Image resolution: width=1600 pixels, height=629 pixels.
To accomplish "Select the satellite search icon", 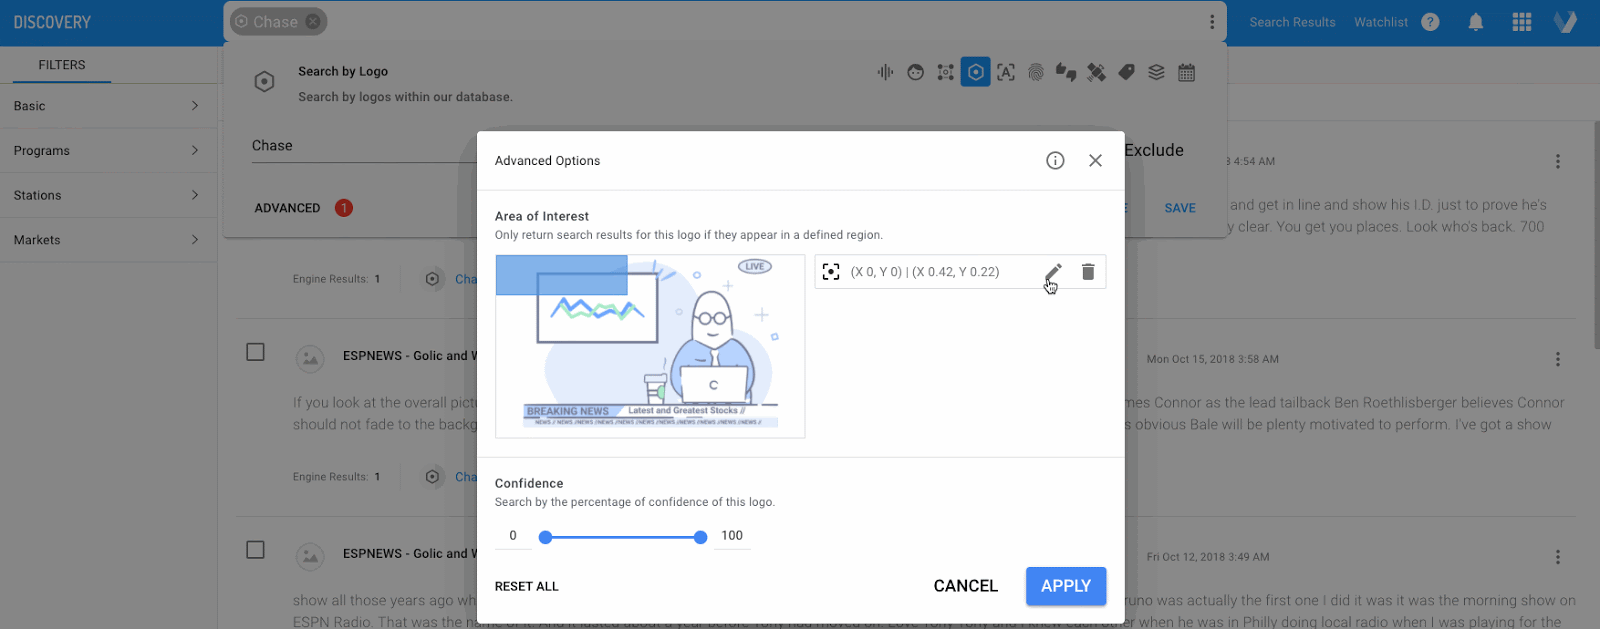I will [1096, 72].
